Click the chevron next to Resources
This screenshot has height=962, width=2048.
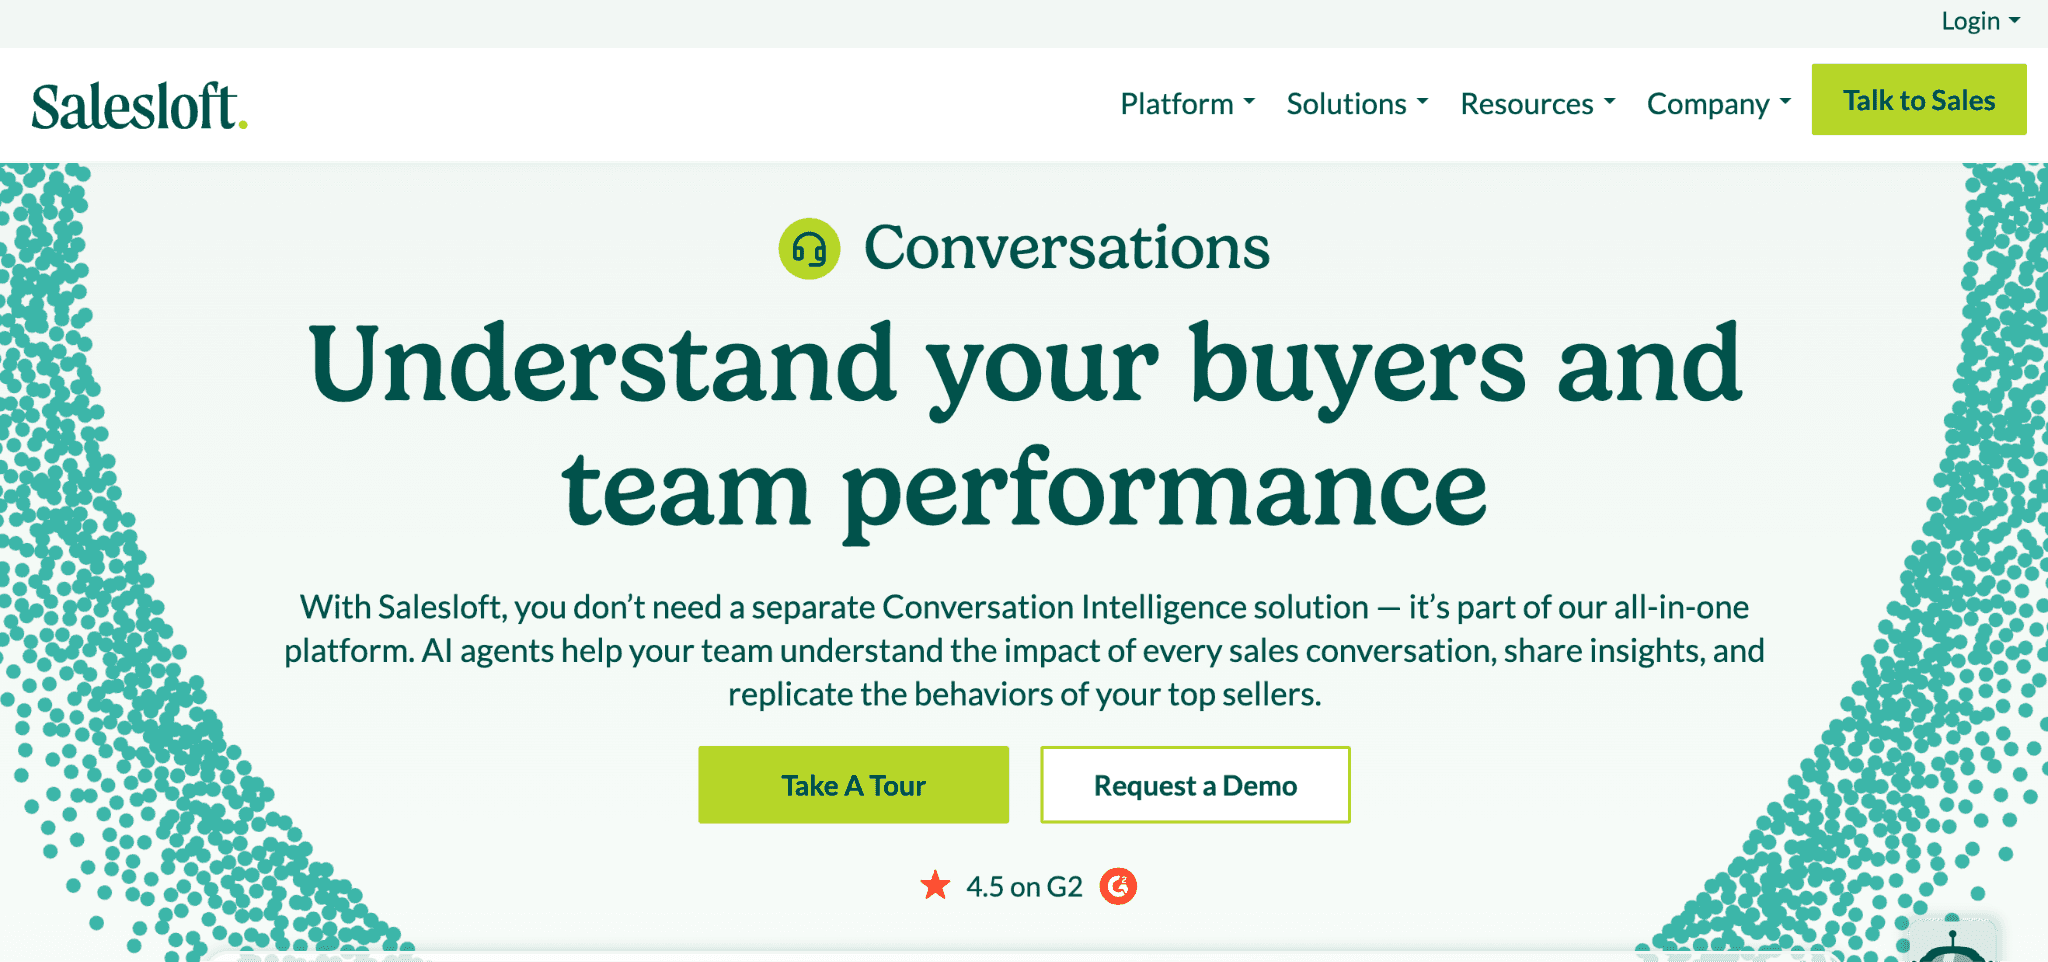[1609, 103]
